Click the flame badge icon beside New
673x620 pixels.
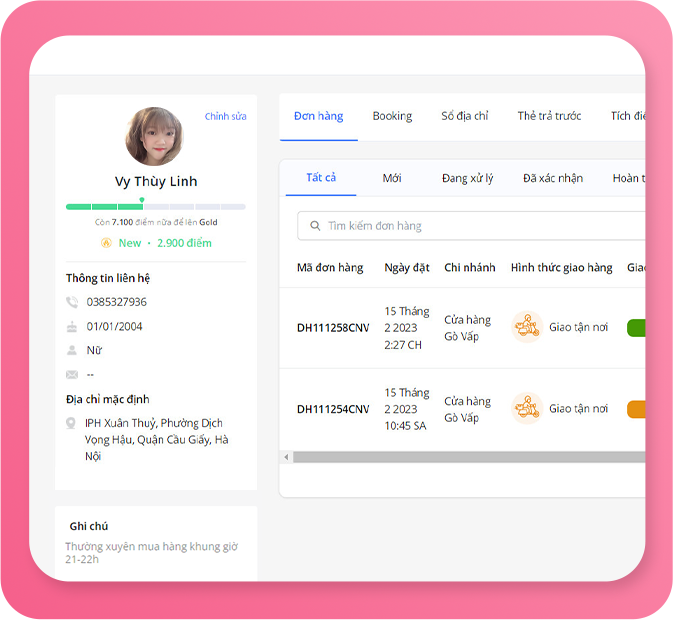tap(106, 243)
